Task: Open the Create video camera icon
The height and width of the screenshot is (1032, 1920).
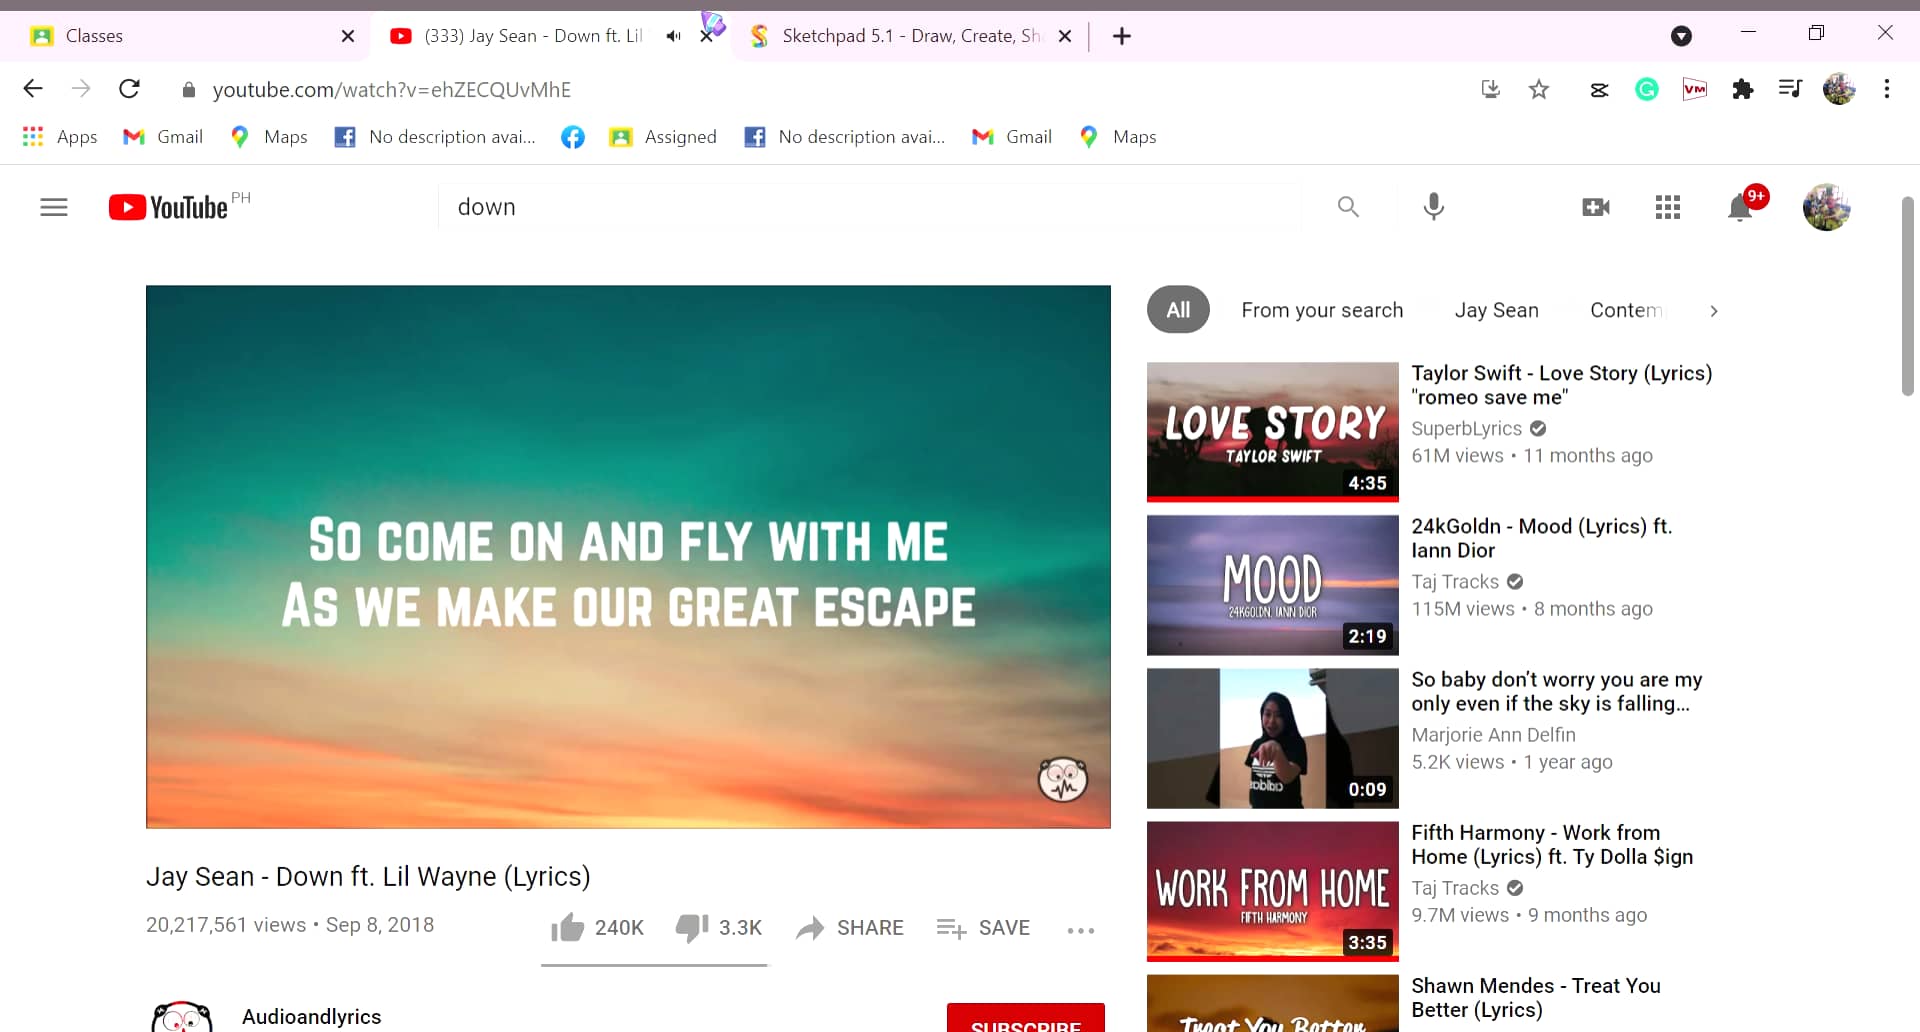Action: [x=1596, y=207]
